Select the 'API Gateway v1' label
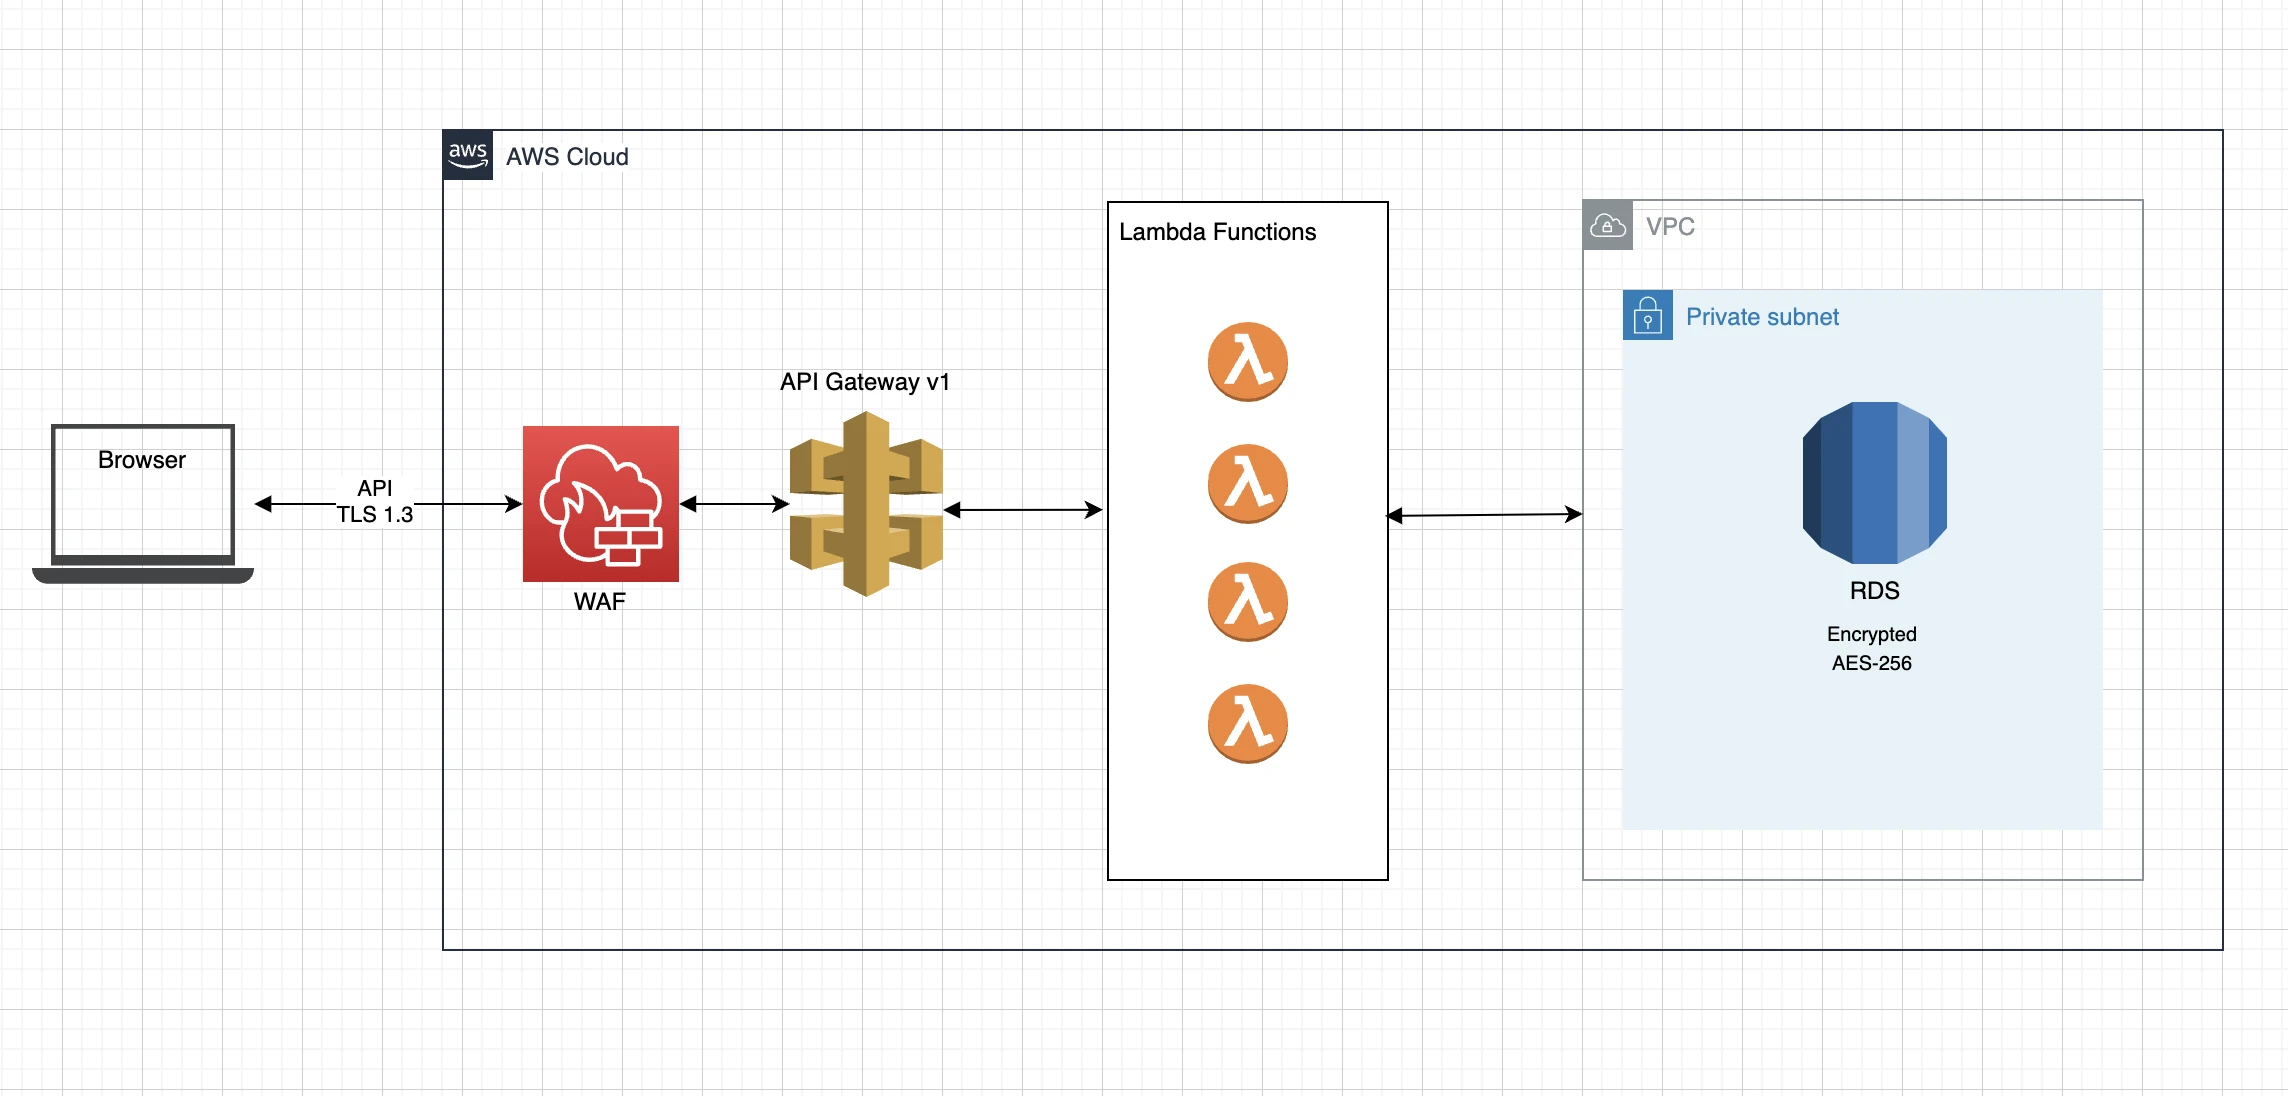The width and height of the screenshot is (2288, 1096). click(865, 382)
